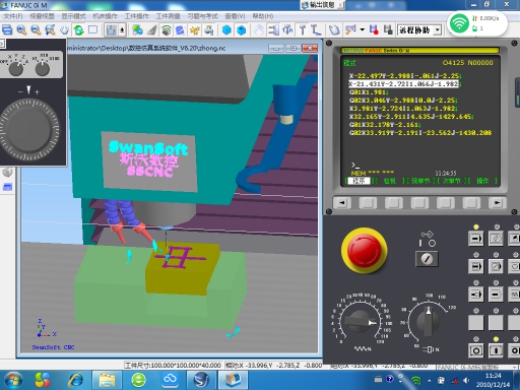Click the 操作 softkey label on CNC screen

coord(482,181)
